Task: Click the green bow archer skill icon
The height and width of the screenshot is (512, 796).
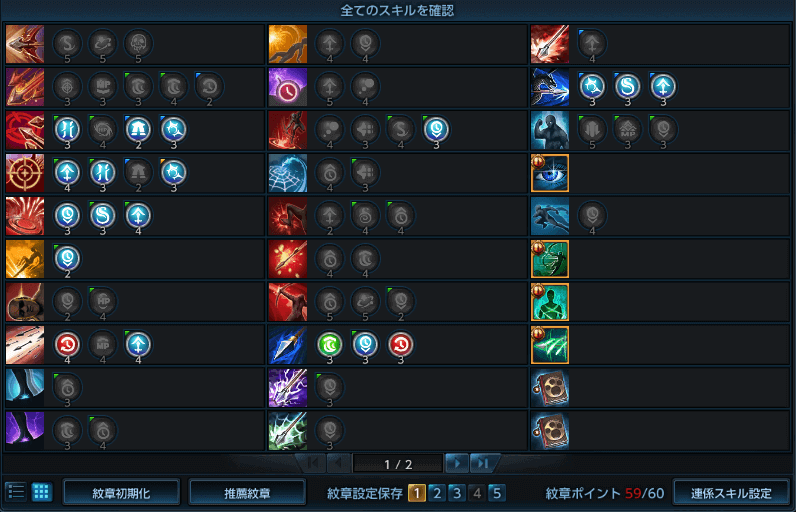Action: [550, 259]
